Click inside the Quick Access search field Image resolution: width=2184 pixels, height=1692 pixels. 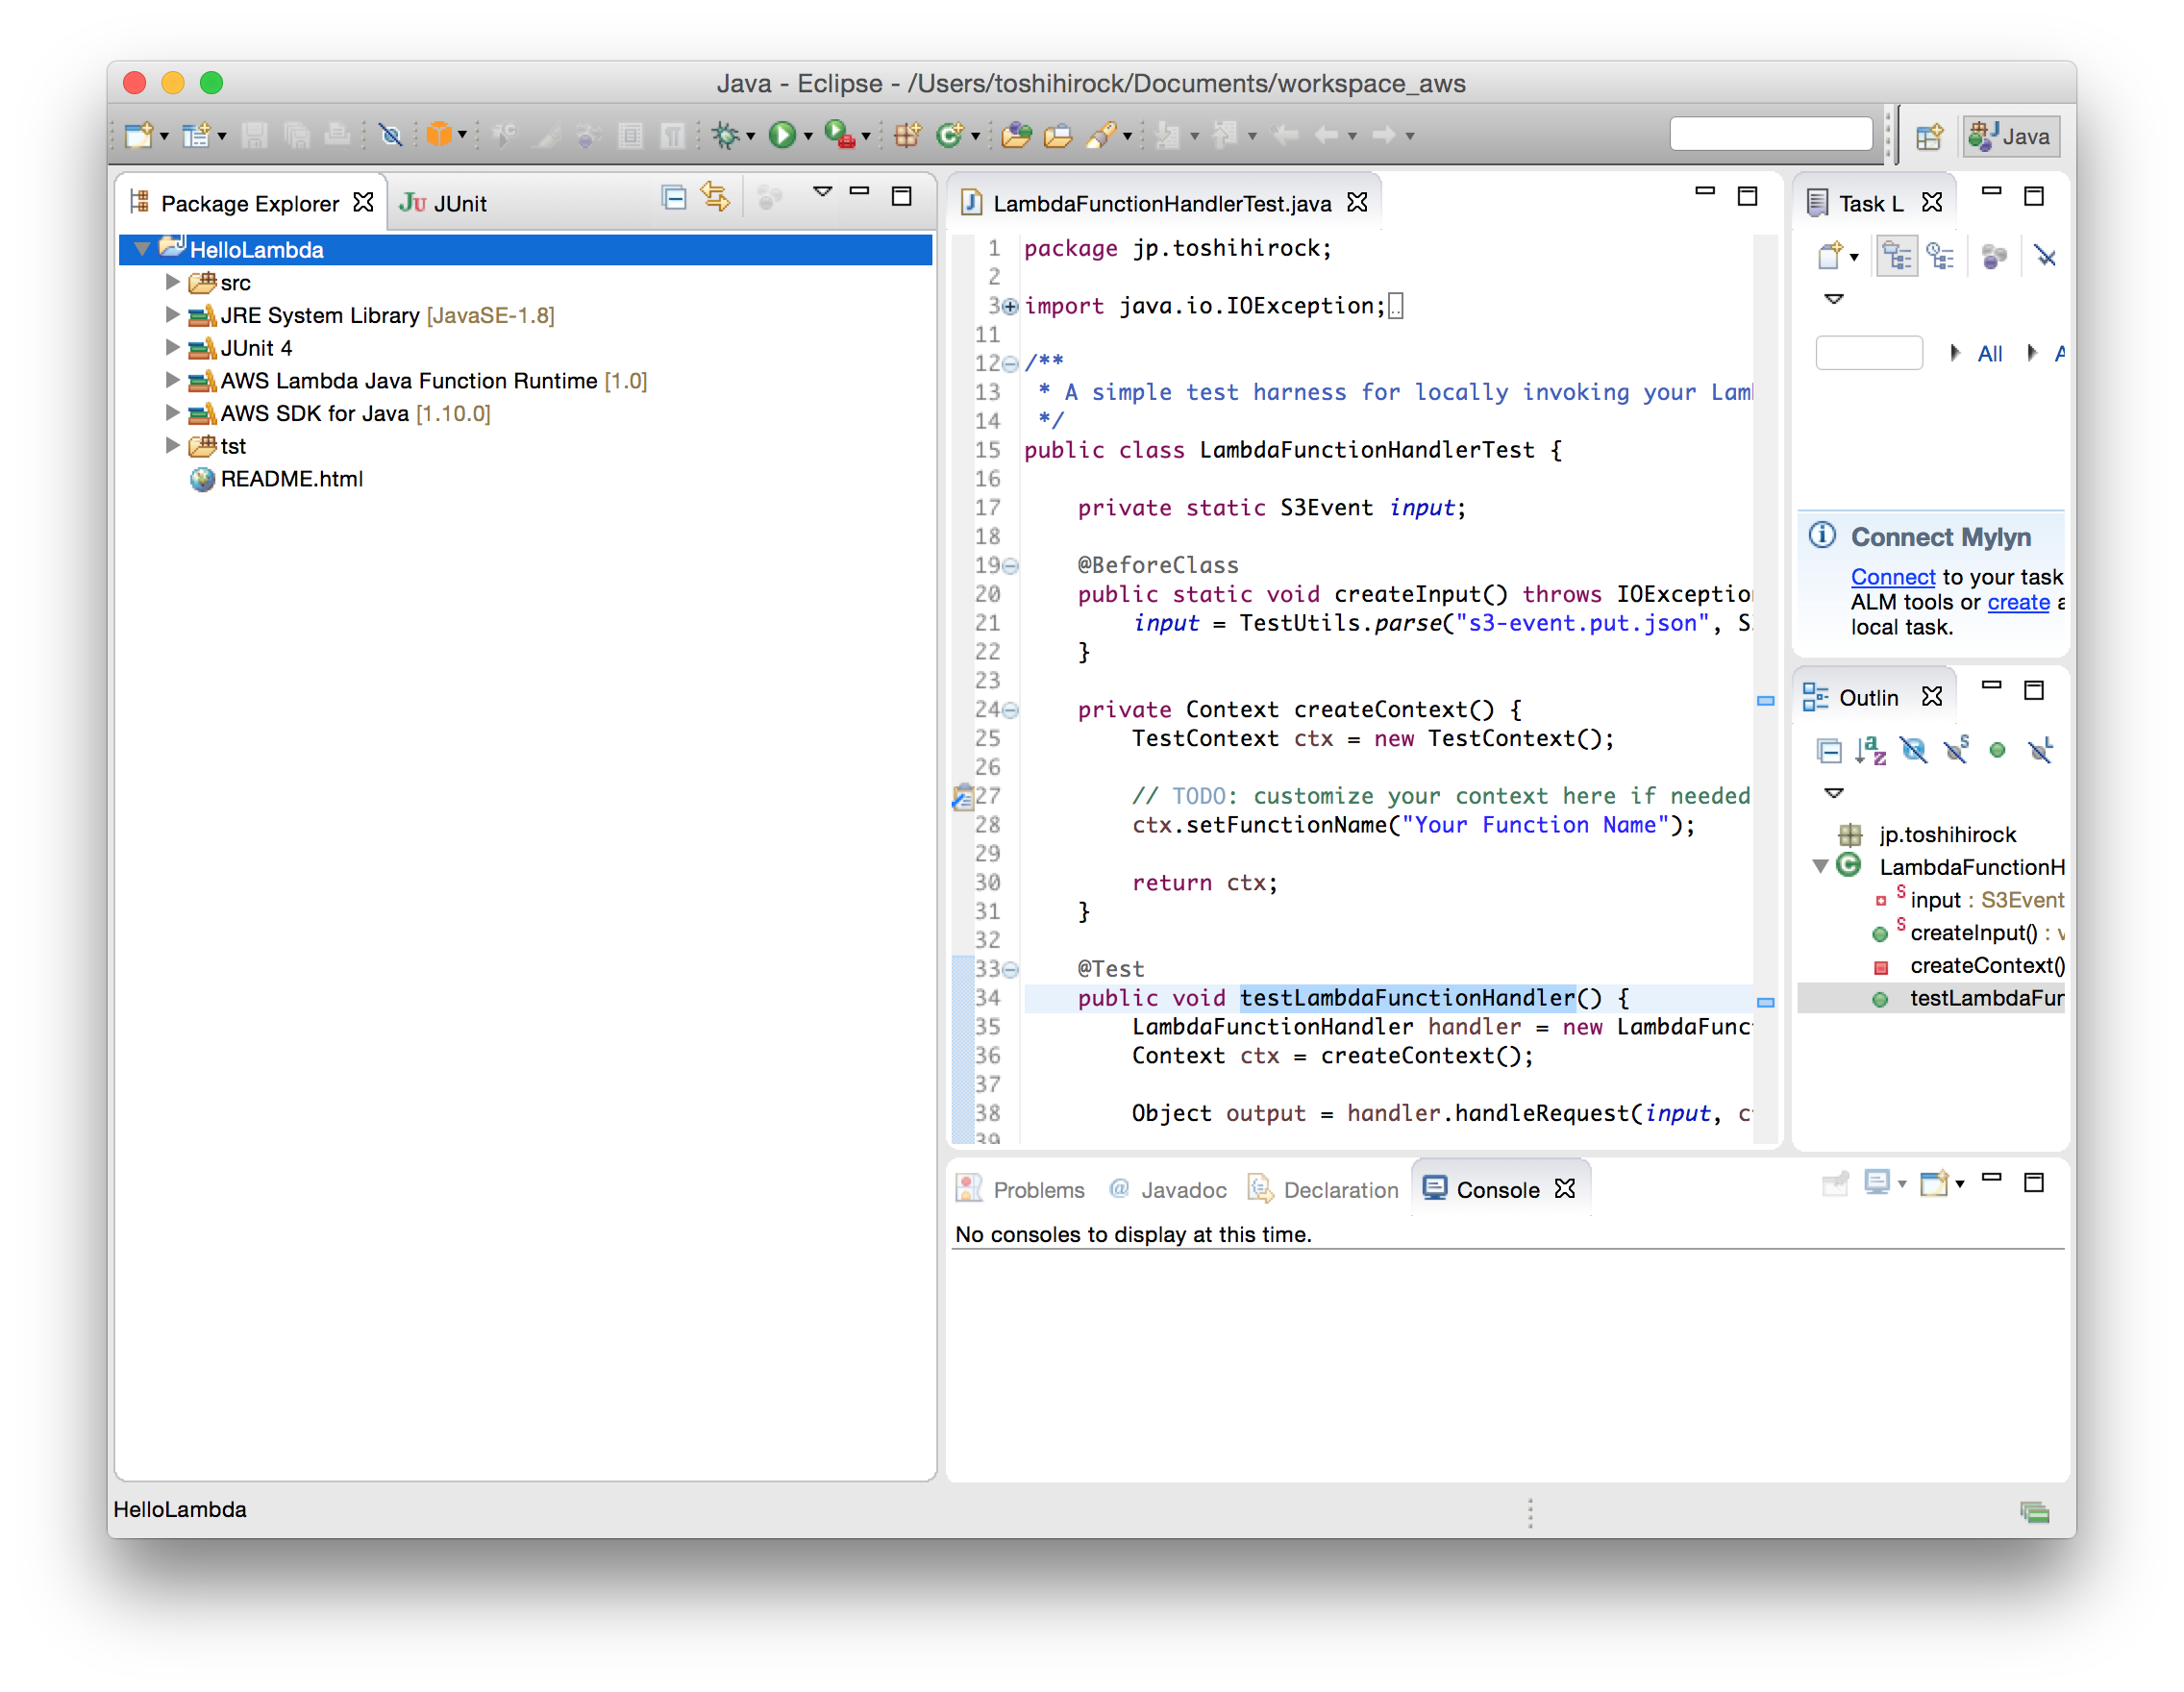(1771, 133)
